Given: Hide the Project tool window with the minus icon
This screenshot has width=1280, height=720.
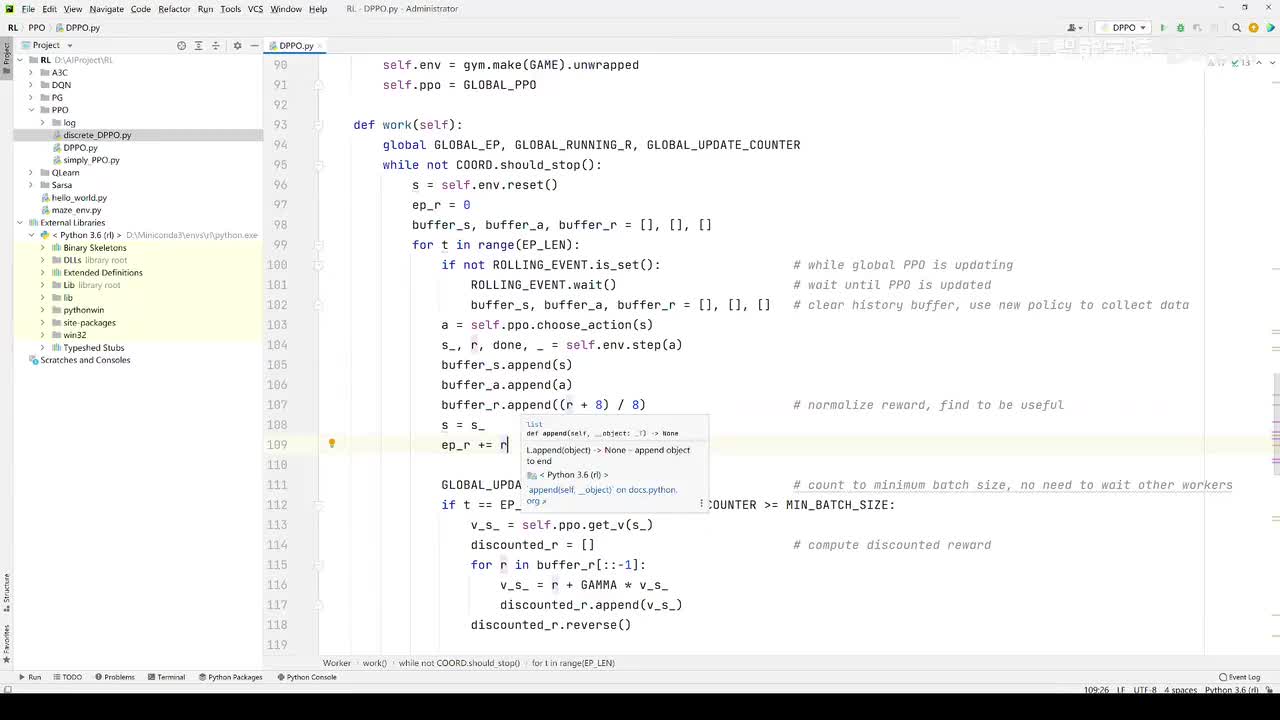Looking at the screenshot, I should [253, 45].
